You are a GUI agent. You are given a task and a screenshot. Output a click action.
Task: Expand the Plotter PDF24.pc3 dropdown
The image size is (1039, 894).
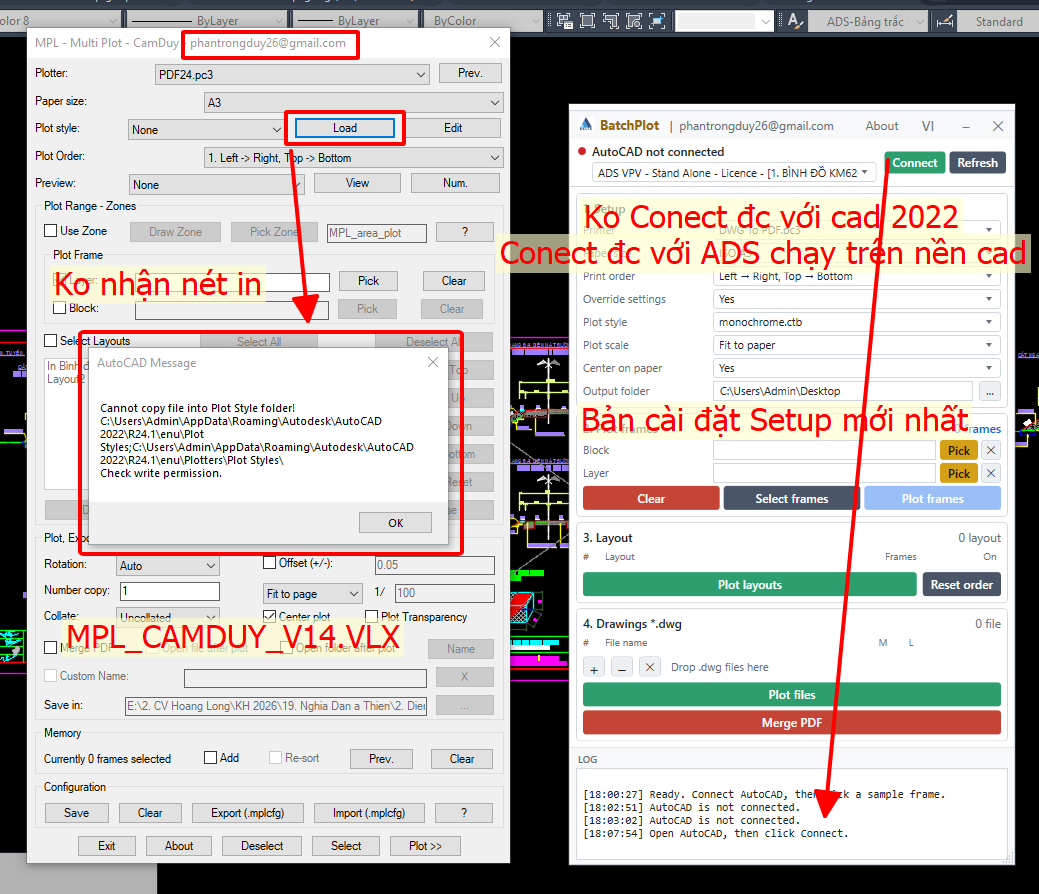pyautogui.click(x=292, y=74)
